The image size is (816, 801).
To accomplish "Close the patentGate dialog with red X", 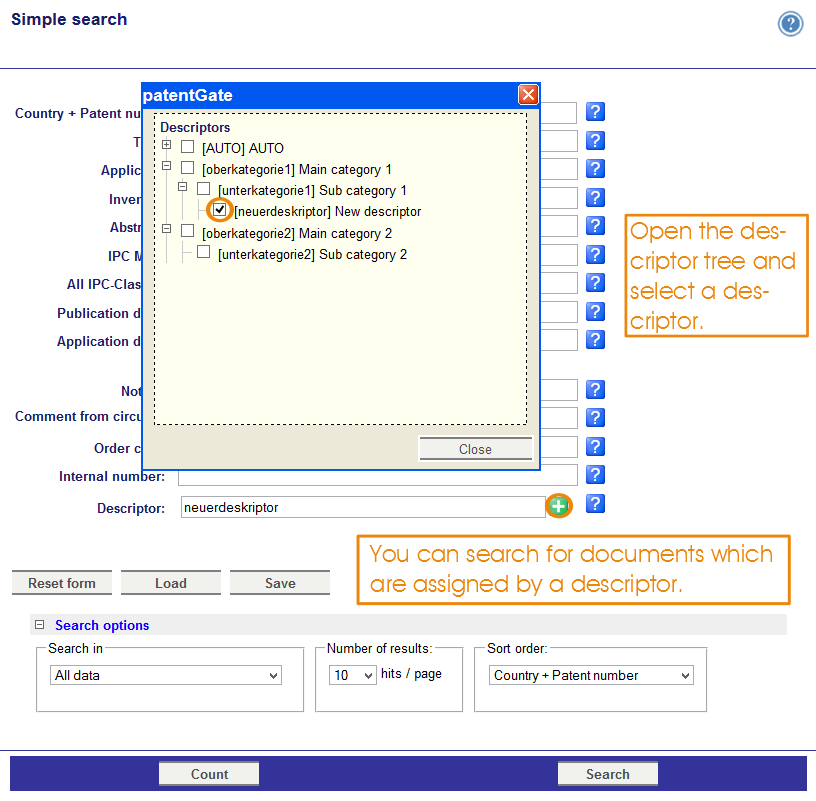I will [528, 95].
